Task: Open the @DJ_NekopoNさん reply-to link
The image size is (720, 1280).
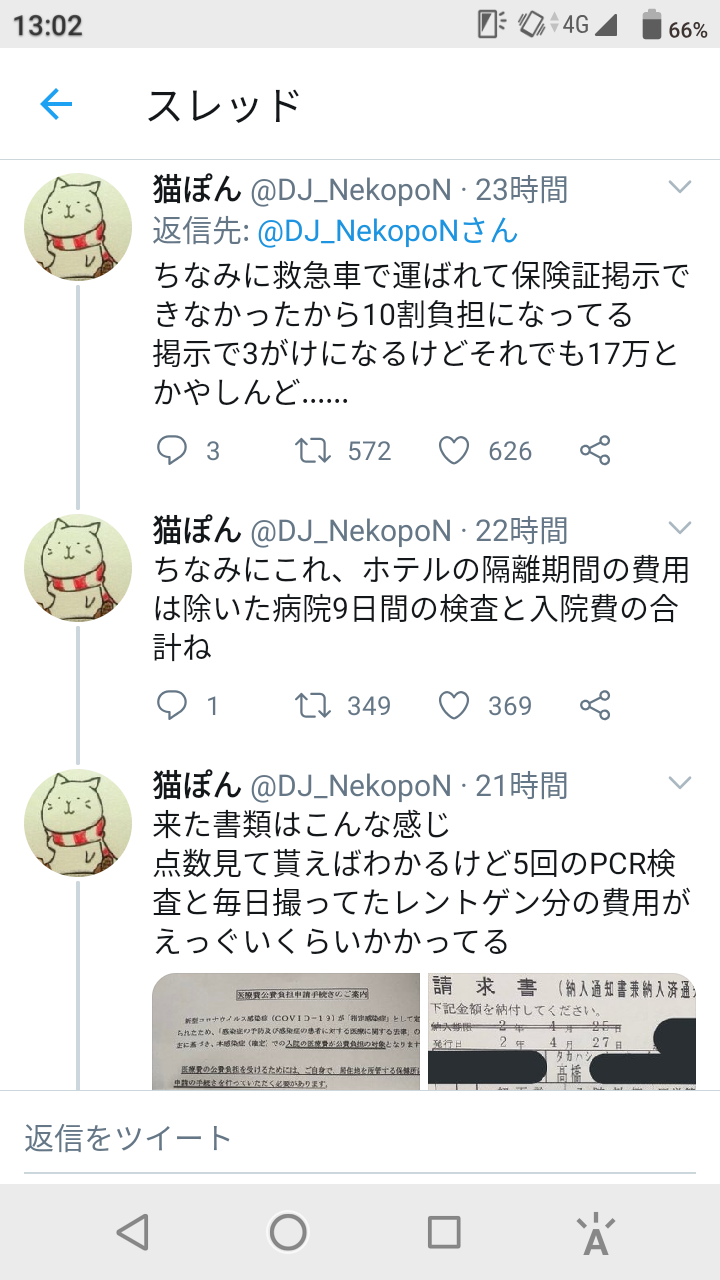Action: click(x=388, y=231)
